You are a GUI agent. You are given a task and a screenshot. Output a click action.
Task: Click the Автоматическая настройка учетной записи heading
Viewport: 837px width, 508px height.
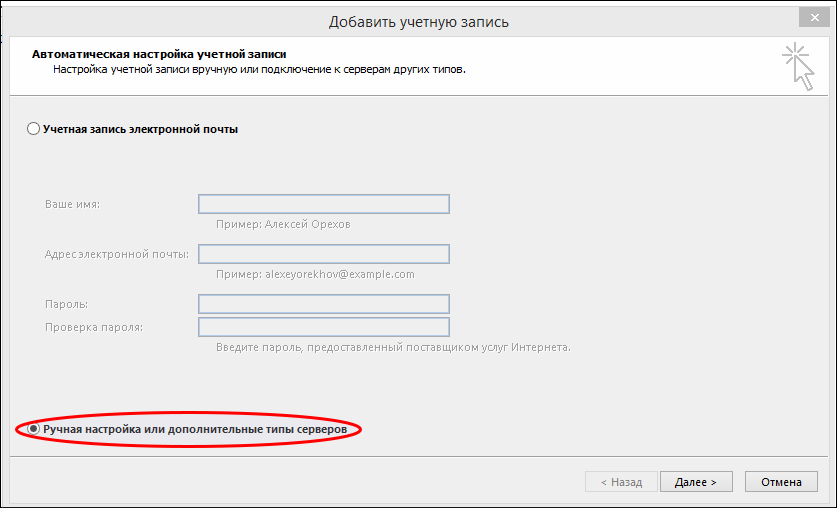tap(167, 54)
